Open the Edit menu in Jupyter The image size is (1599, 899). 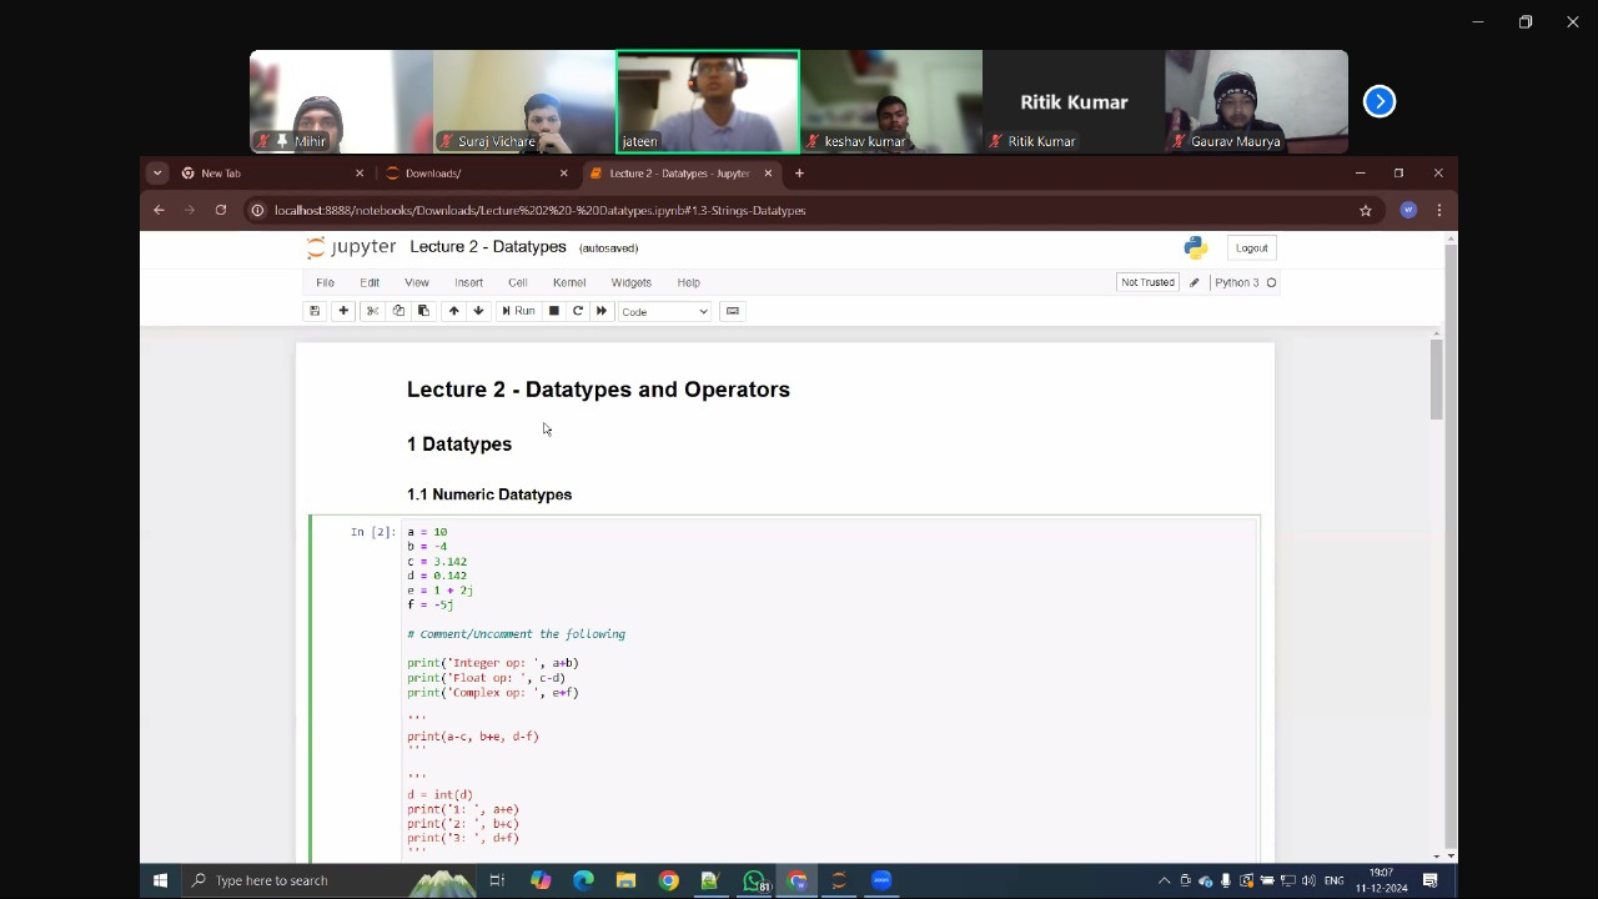[x=370, y=283]
